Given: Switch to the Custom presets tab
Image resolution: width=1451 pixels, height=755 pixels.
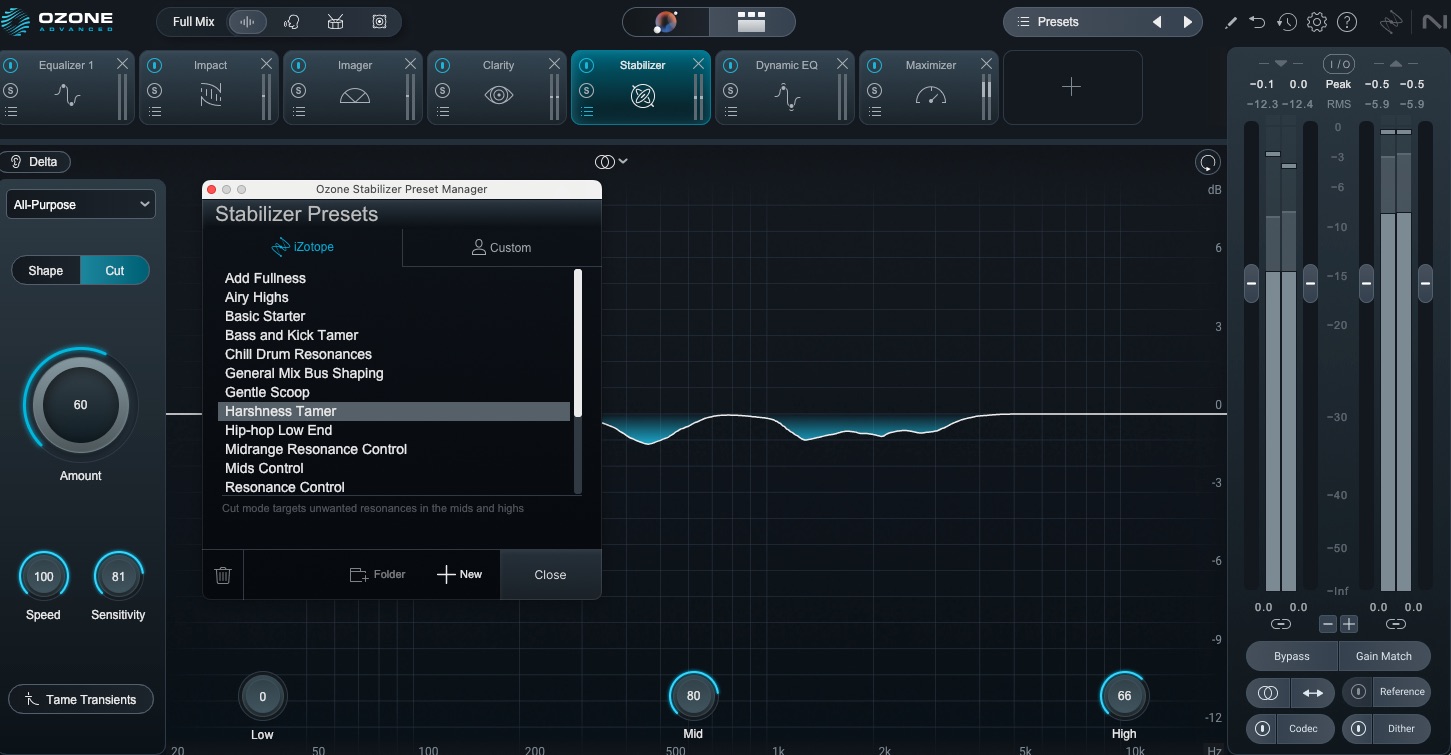Looking at the screenshot, I should [501, 248].
